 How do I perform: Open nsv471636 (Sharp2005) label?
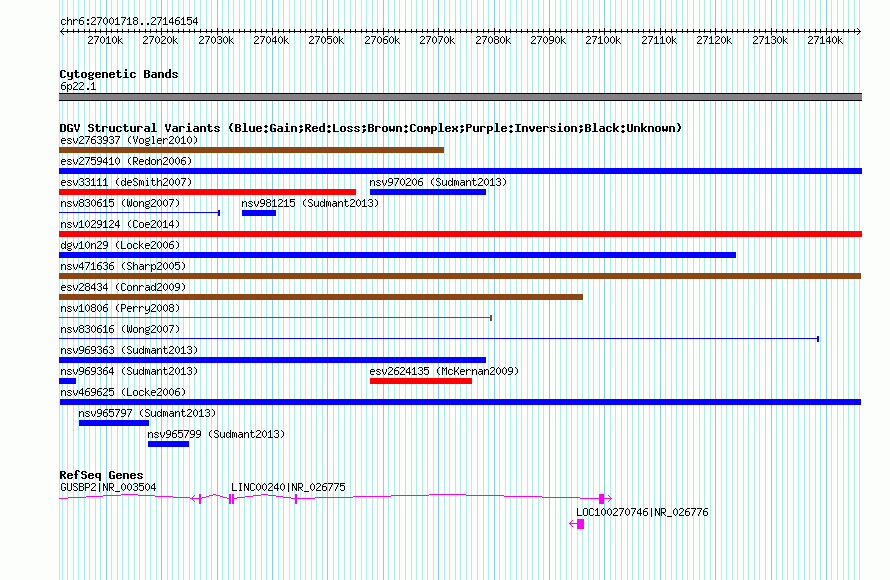coord(123,266)
